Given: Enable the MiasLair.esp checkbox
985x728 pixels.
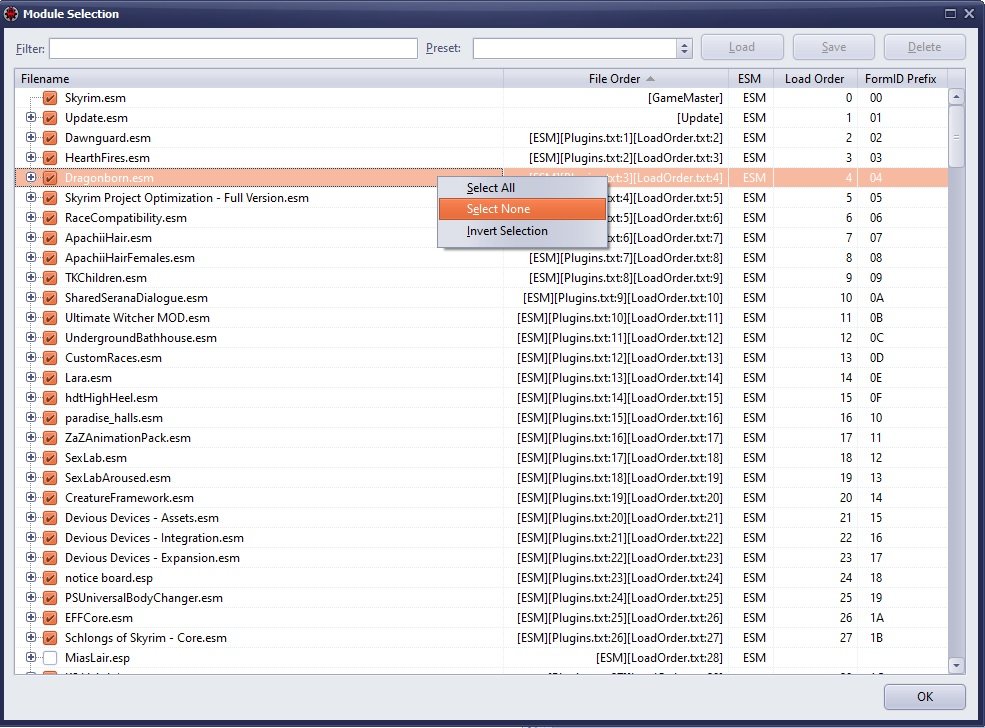Looking at the screenshot, I should click(x=50, y=658).
